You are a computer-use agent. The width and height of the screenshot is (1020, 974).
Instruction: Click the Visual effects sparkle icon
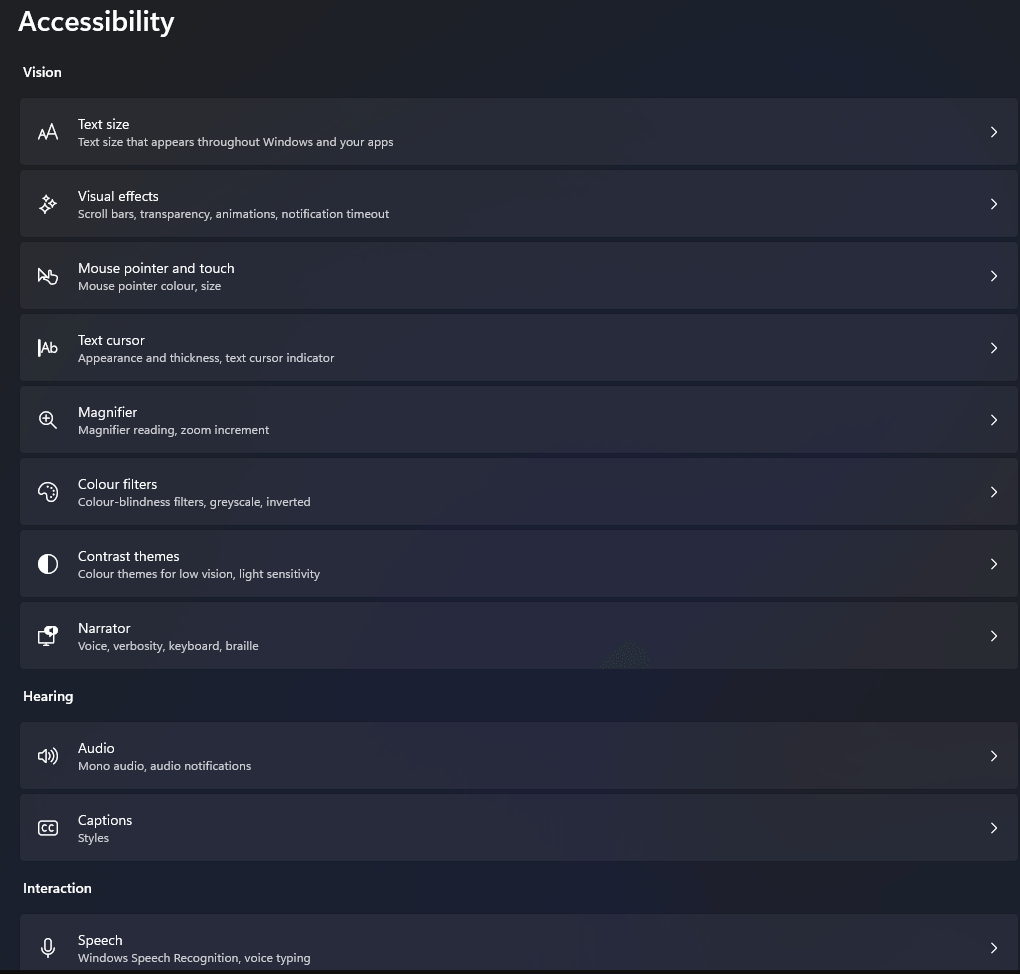coord(47,204)
